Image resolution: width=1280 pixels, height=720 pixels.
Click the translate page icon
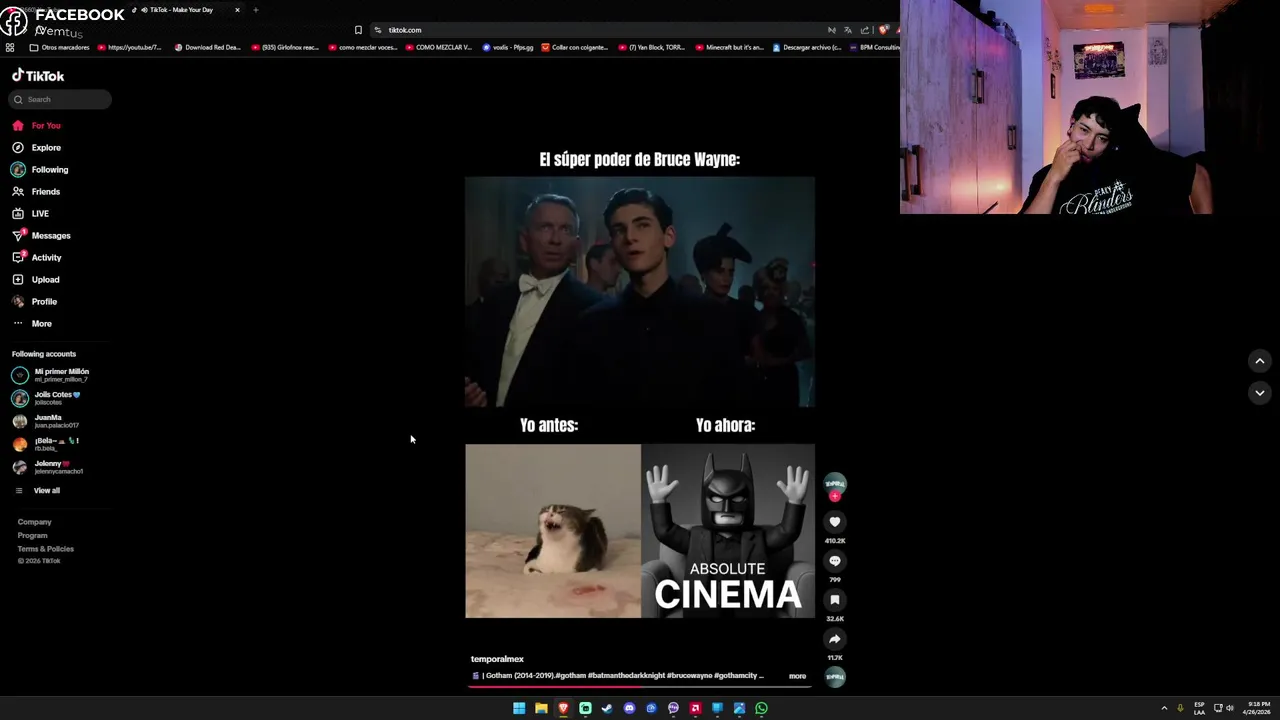click(x=848, y=30)
